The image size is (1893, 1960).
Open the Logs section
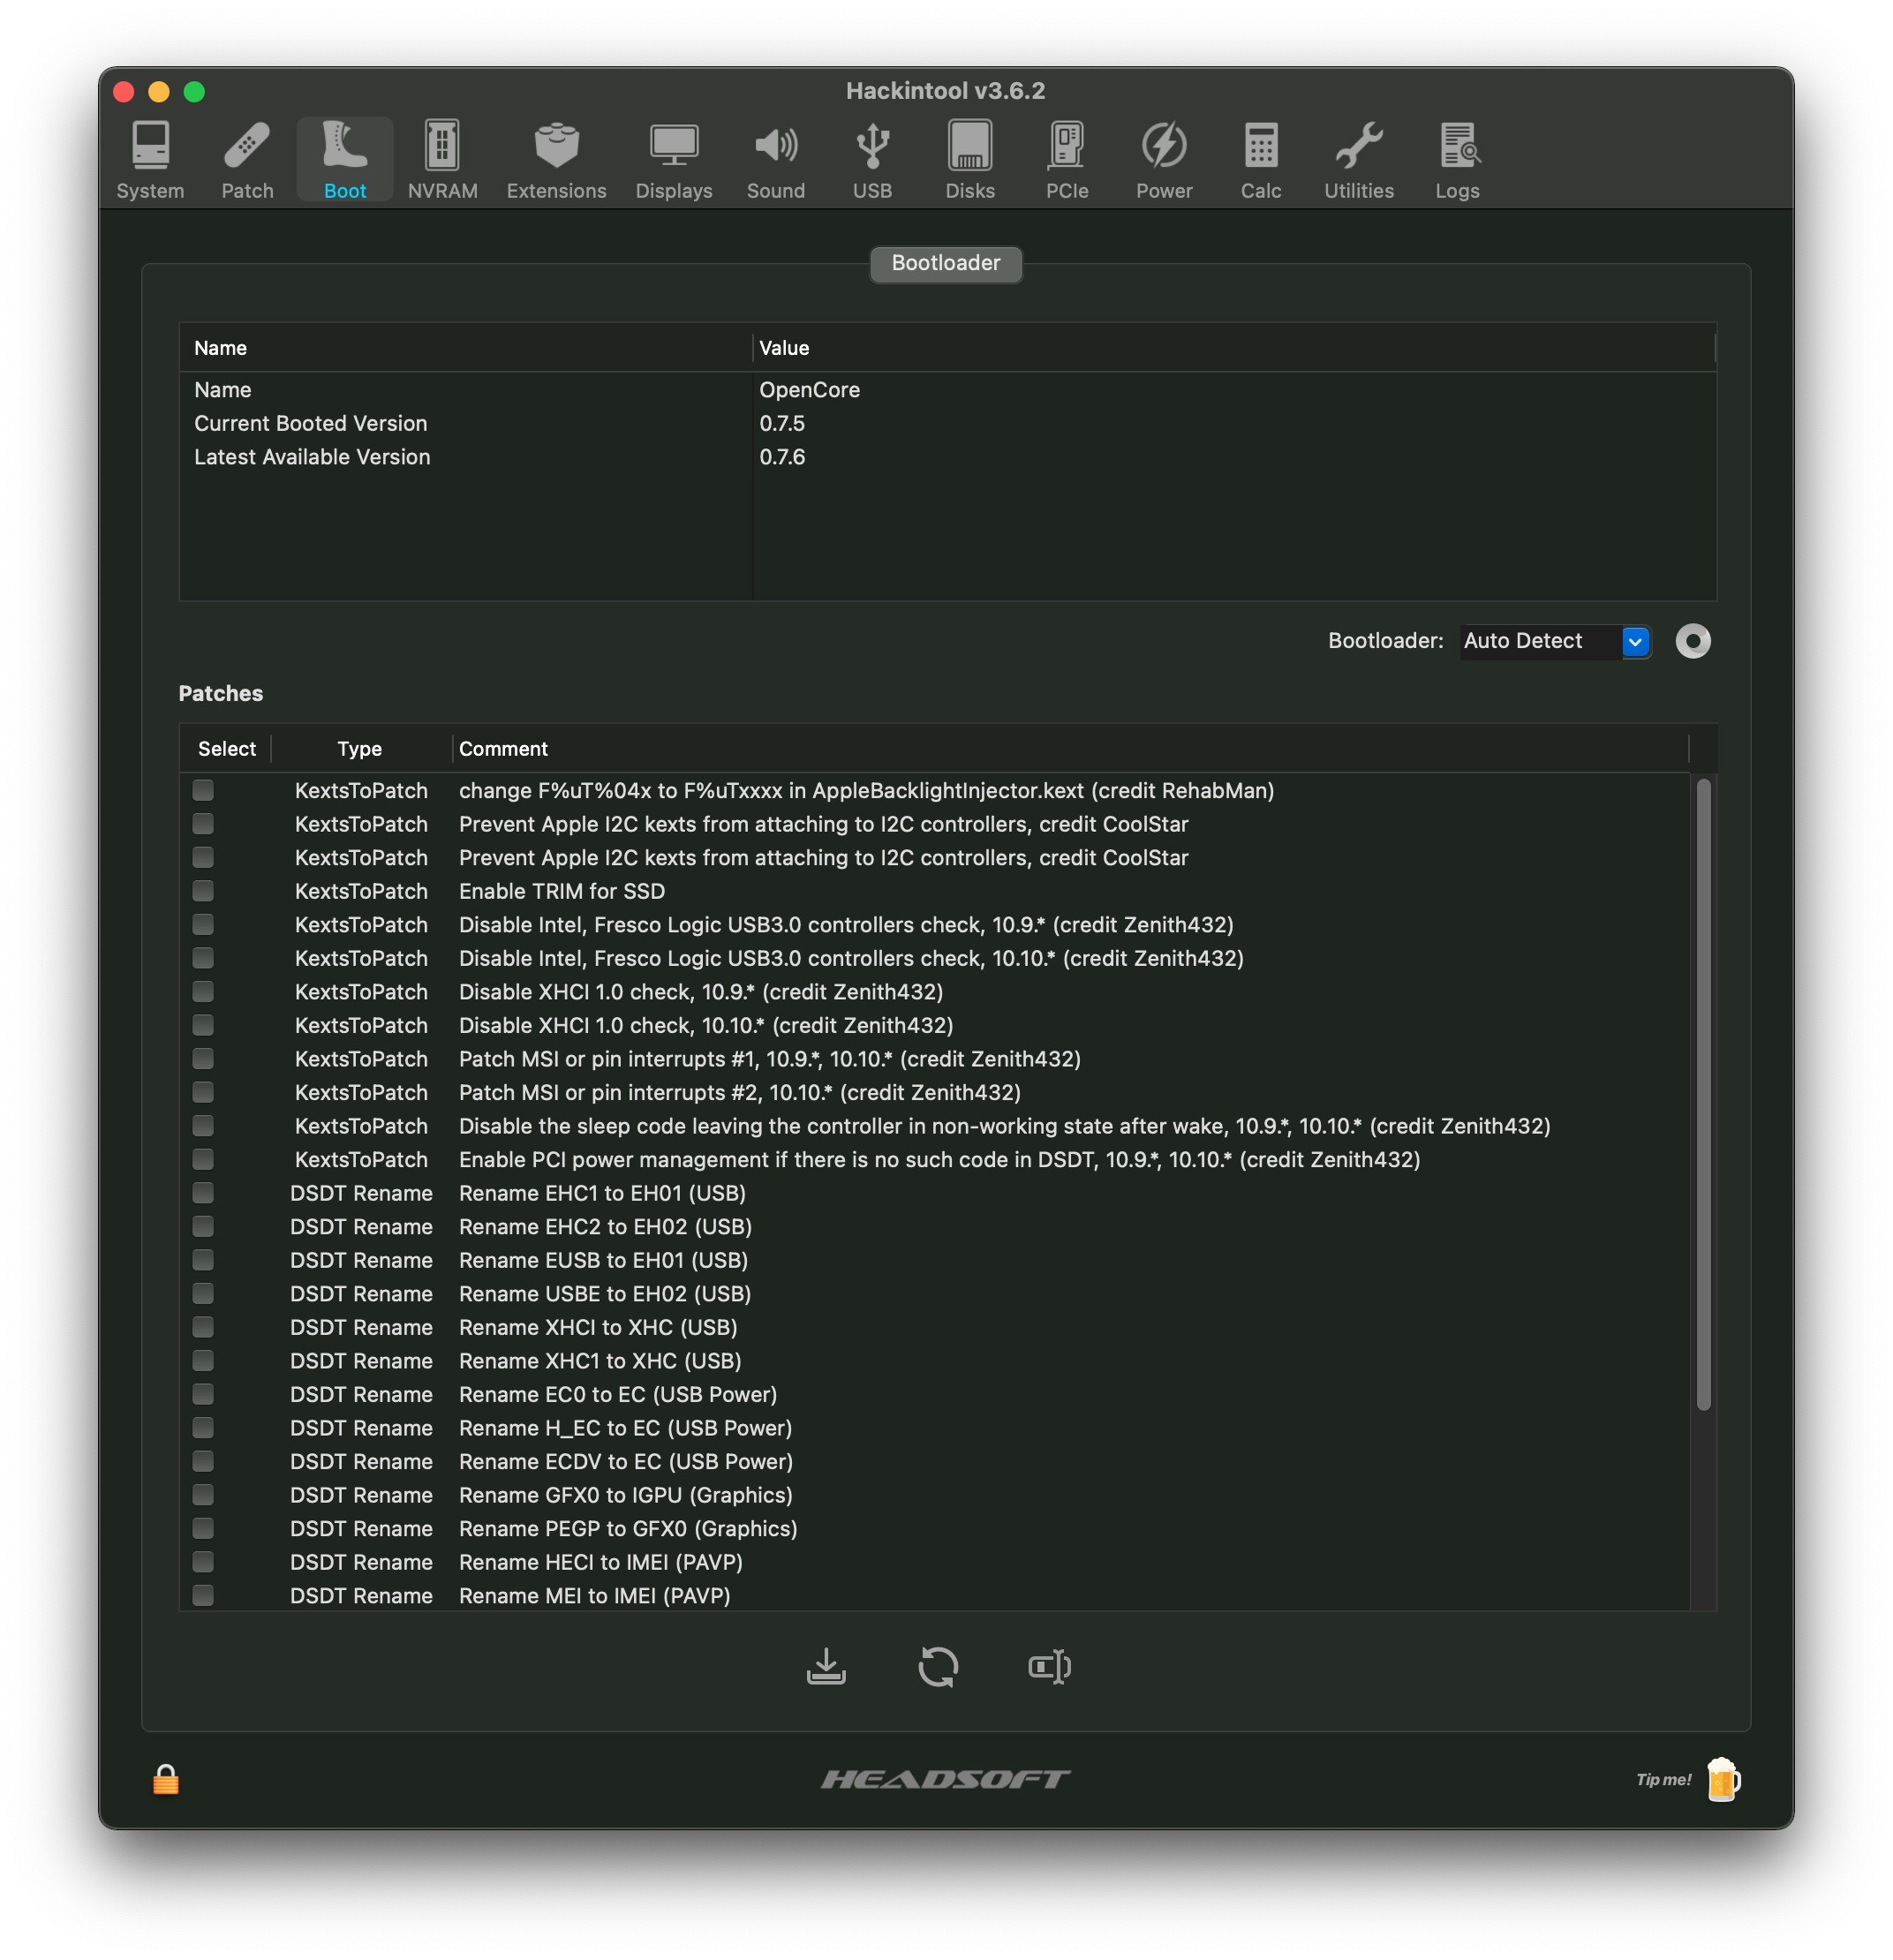[1457, 160]
